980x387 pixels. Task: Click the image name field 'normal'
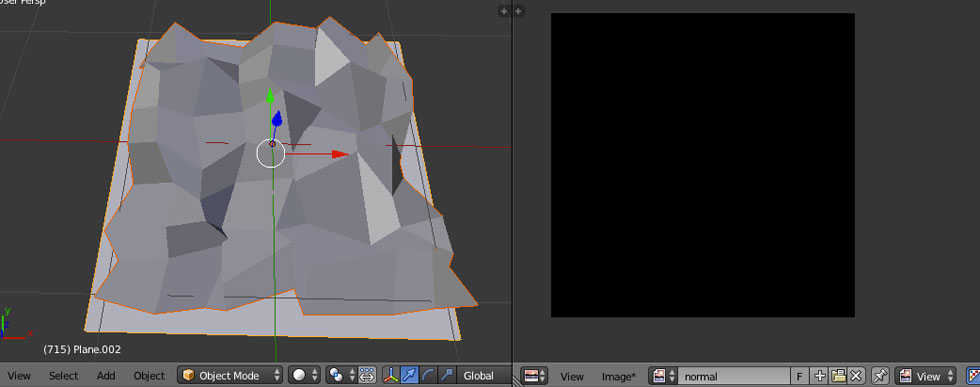coord(734,376)
